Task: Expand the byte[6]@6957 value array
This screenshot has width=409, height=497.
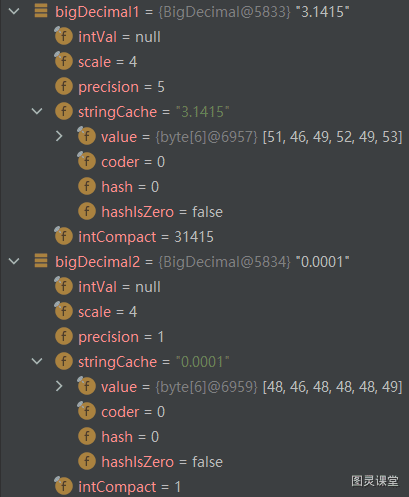Action: [x=59, y=136]
